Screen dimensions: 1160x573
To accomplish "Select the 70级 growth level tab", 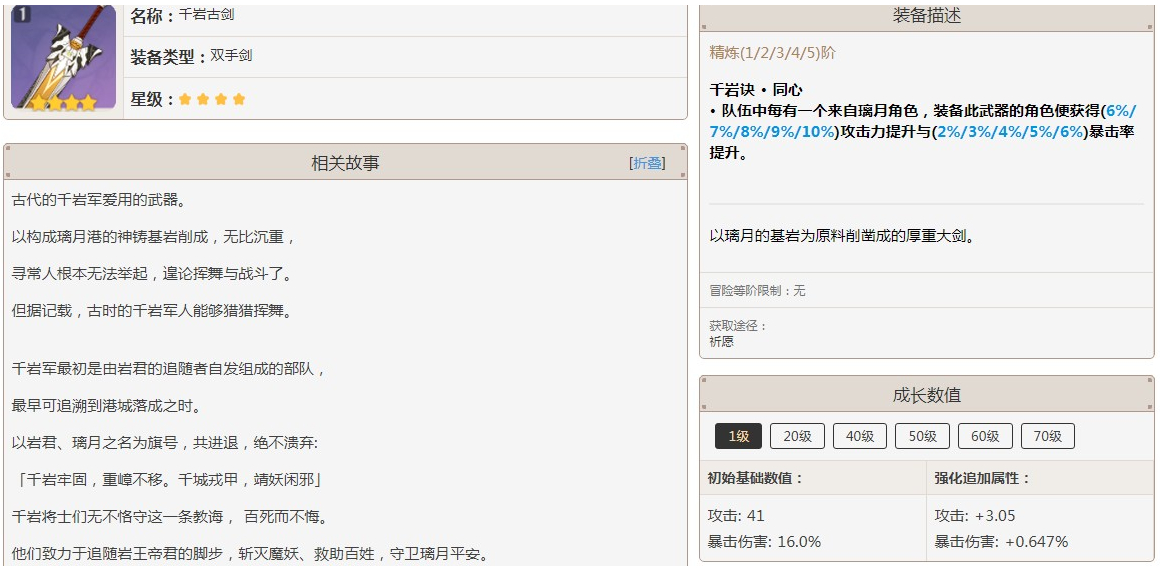I will pos(1048,436).
